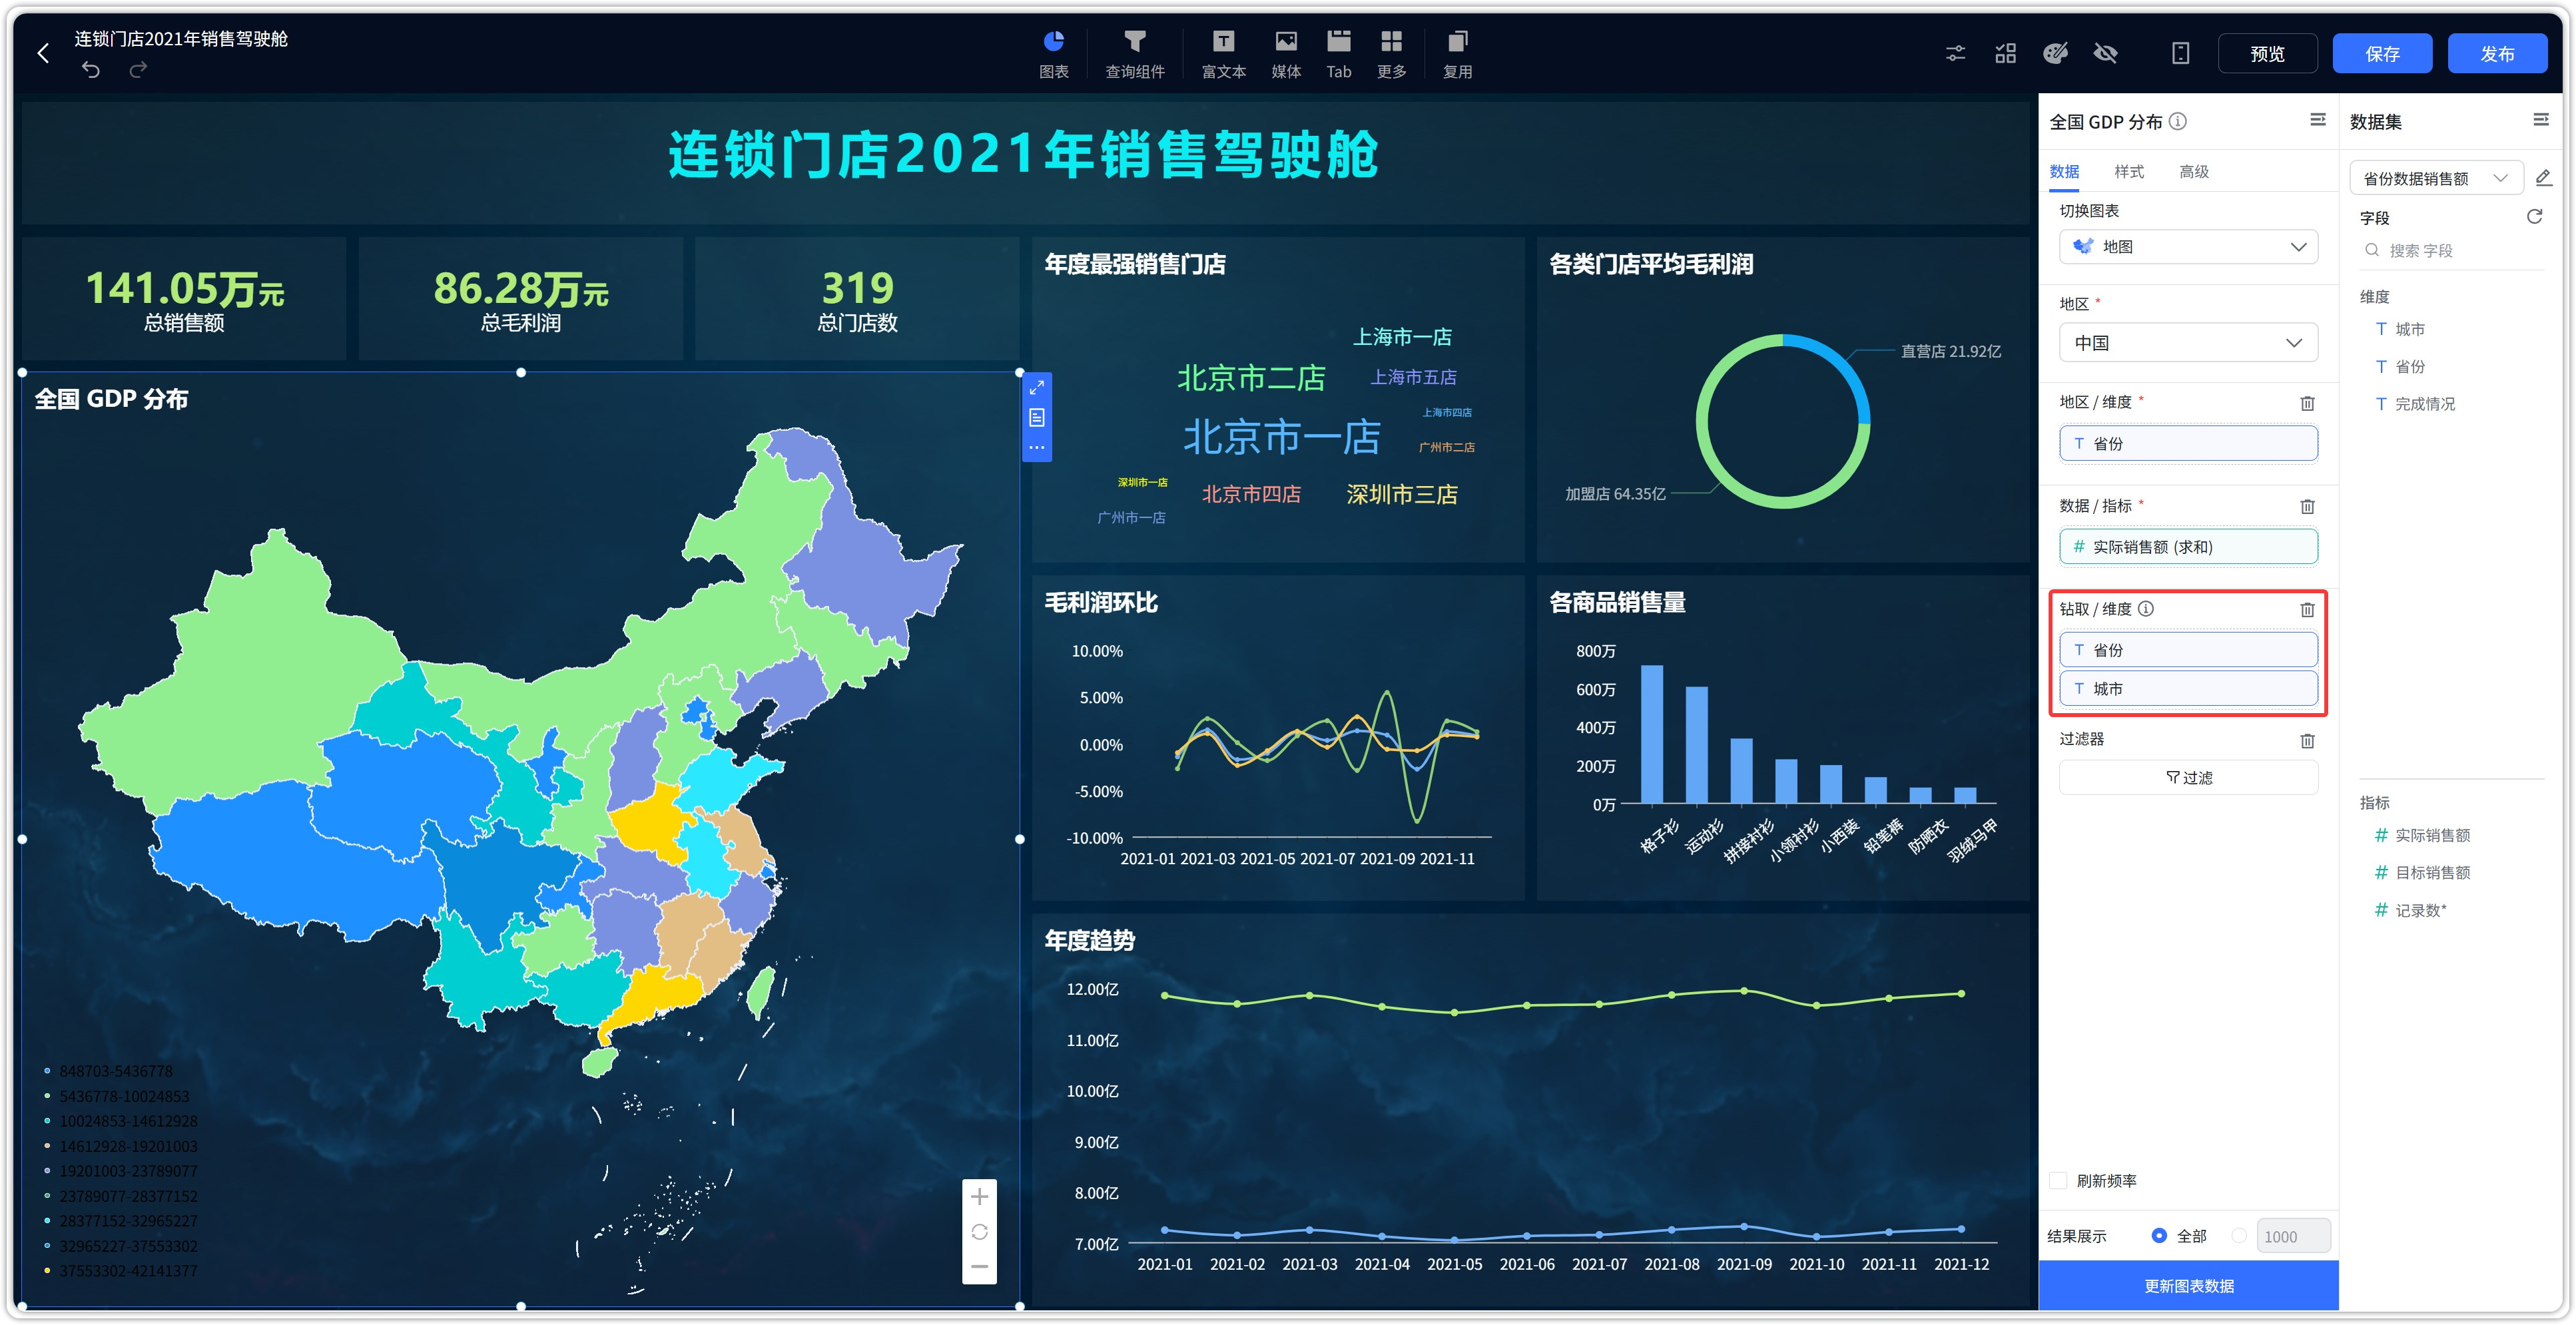Click 更新图表数据 update button
Image resolution: width=2576 pixels, height=1325 pixels.
(x=2188, y=1286)
